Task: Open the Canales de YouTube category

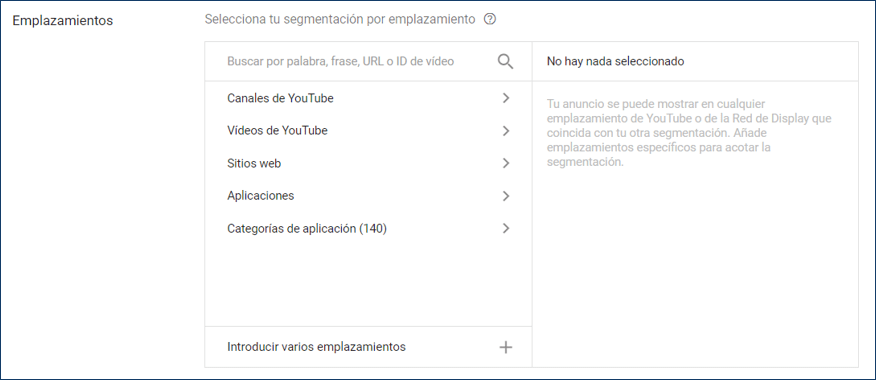Action: point(368,98)
